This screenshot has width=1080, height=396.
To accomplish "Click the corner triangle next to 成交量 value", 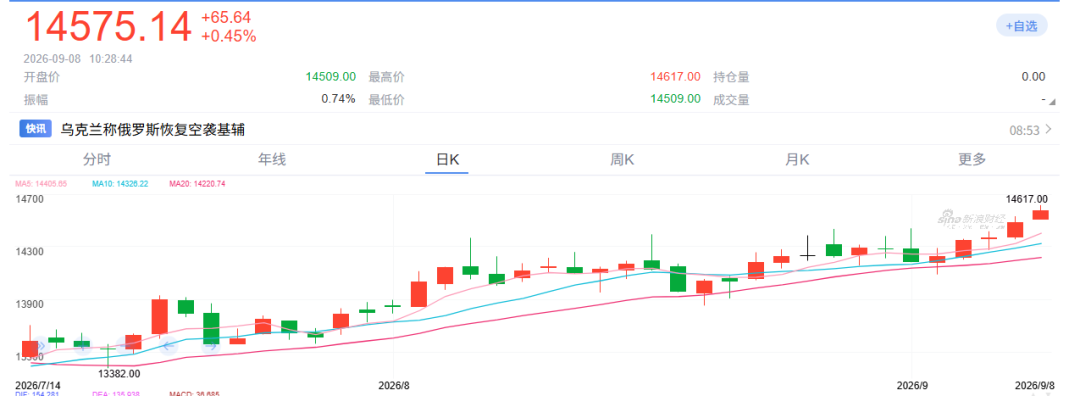I will click(1052, 101).
